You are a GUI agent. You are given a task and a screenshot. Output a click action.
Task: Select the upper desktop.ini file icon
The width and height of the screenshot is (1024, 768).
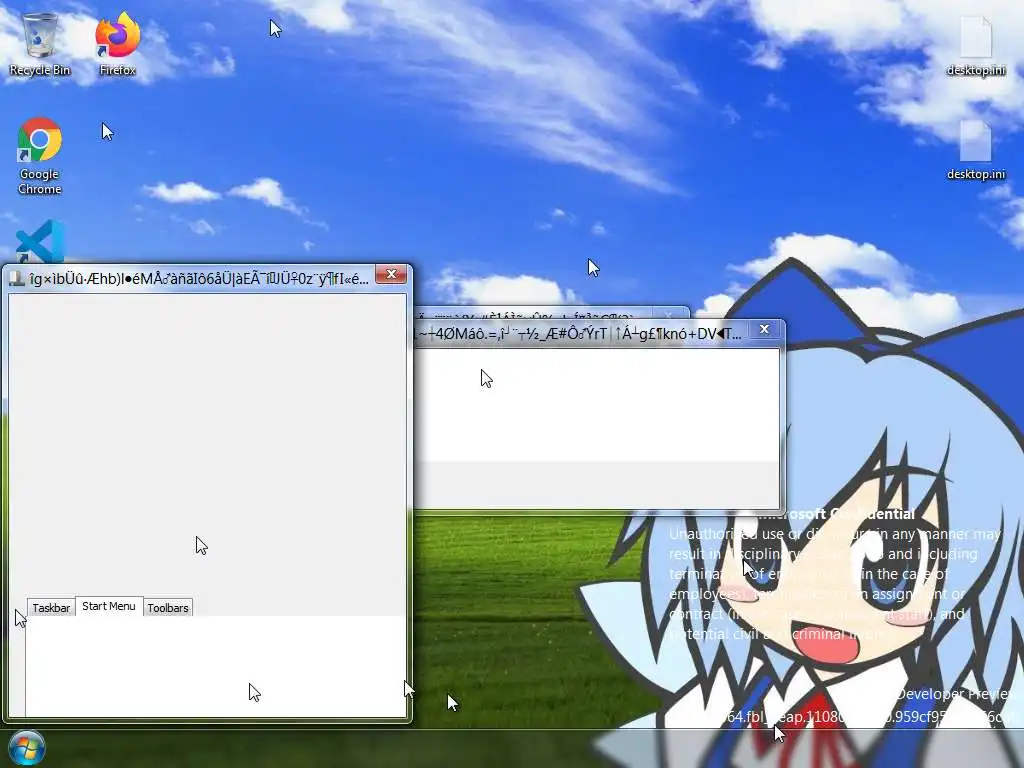(976, 46)
